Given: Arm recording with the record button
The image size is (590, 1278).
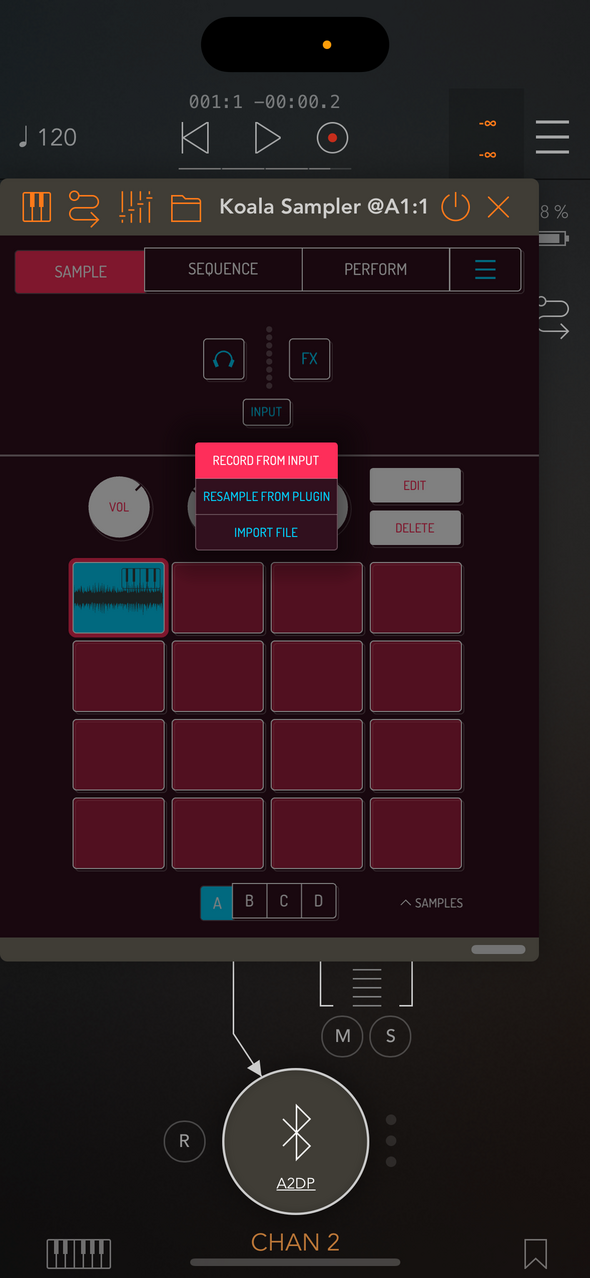Looking at the screenshot, I should (332, 138).
